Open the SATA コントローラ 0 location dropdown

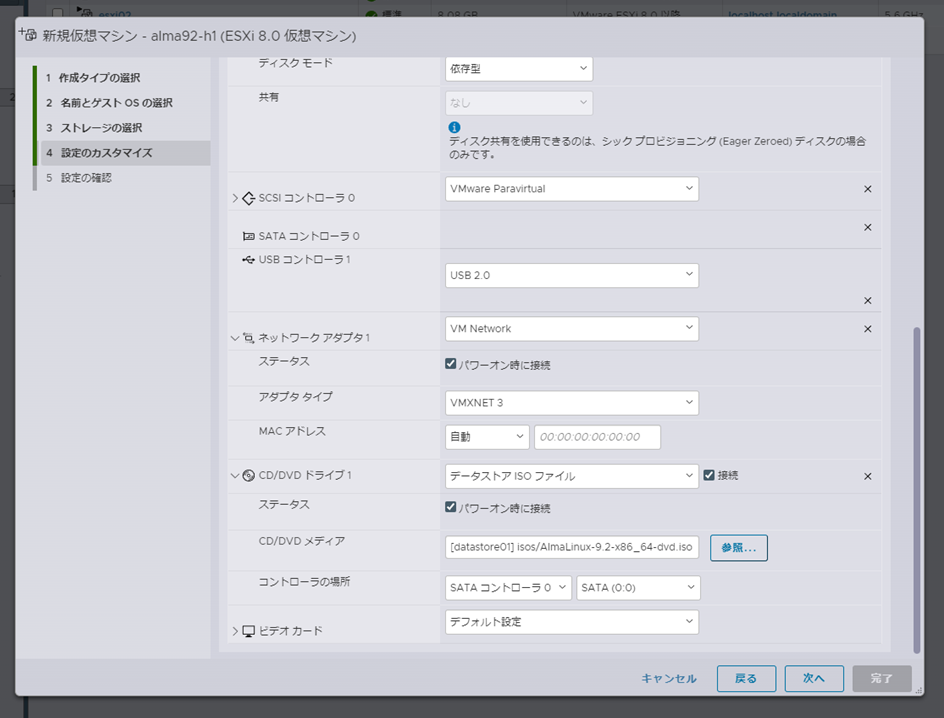[508, 587]
